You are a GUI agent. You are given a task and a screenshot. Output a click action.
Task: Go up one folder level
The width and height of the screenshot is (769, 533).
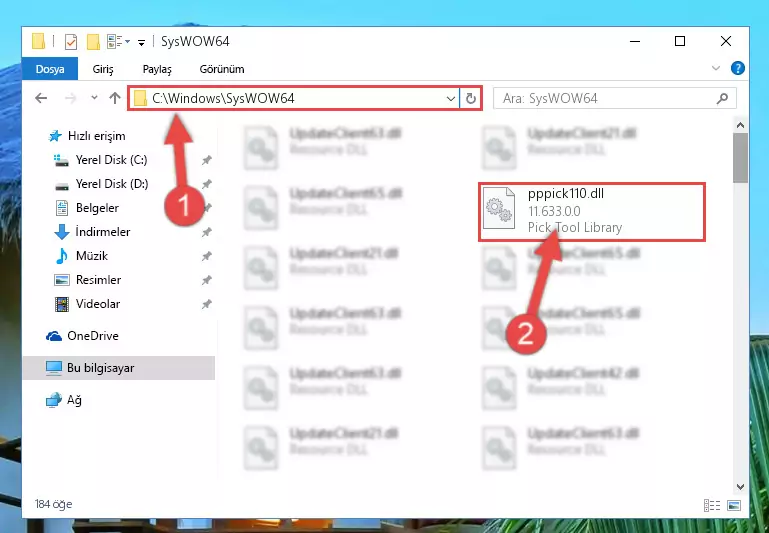tap(115, 98)
